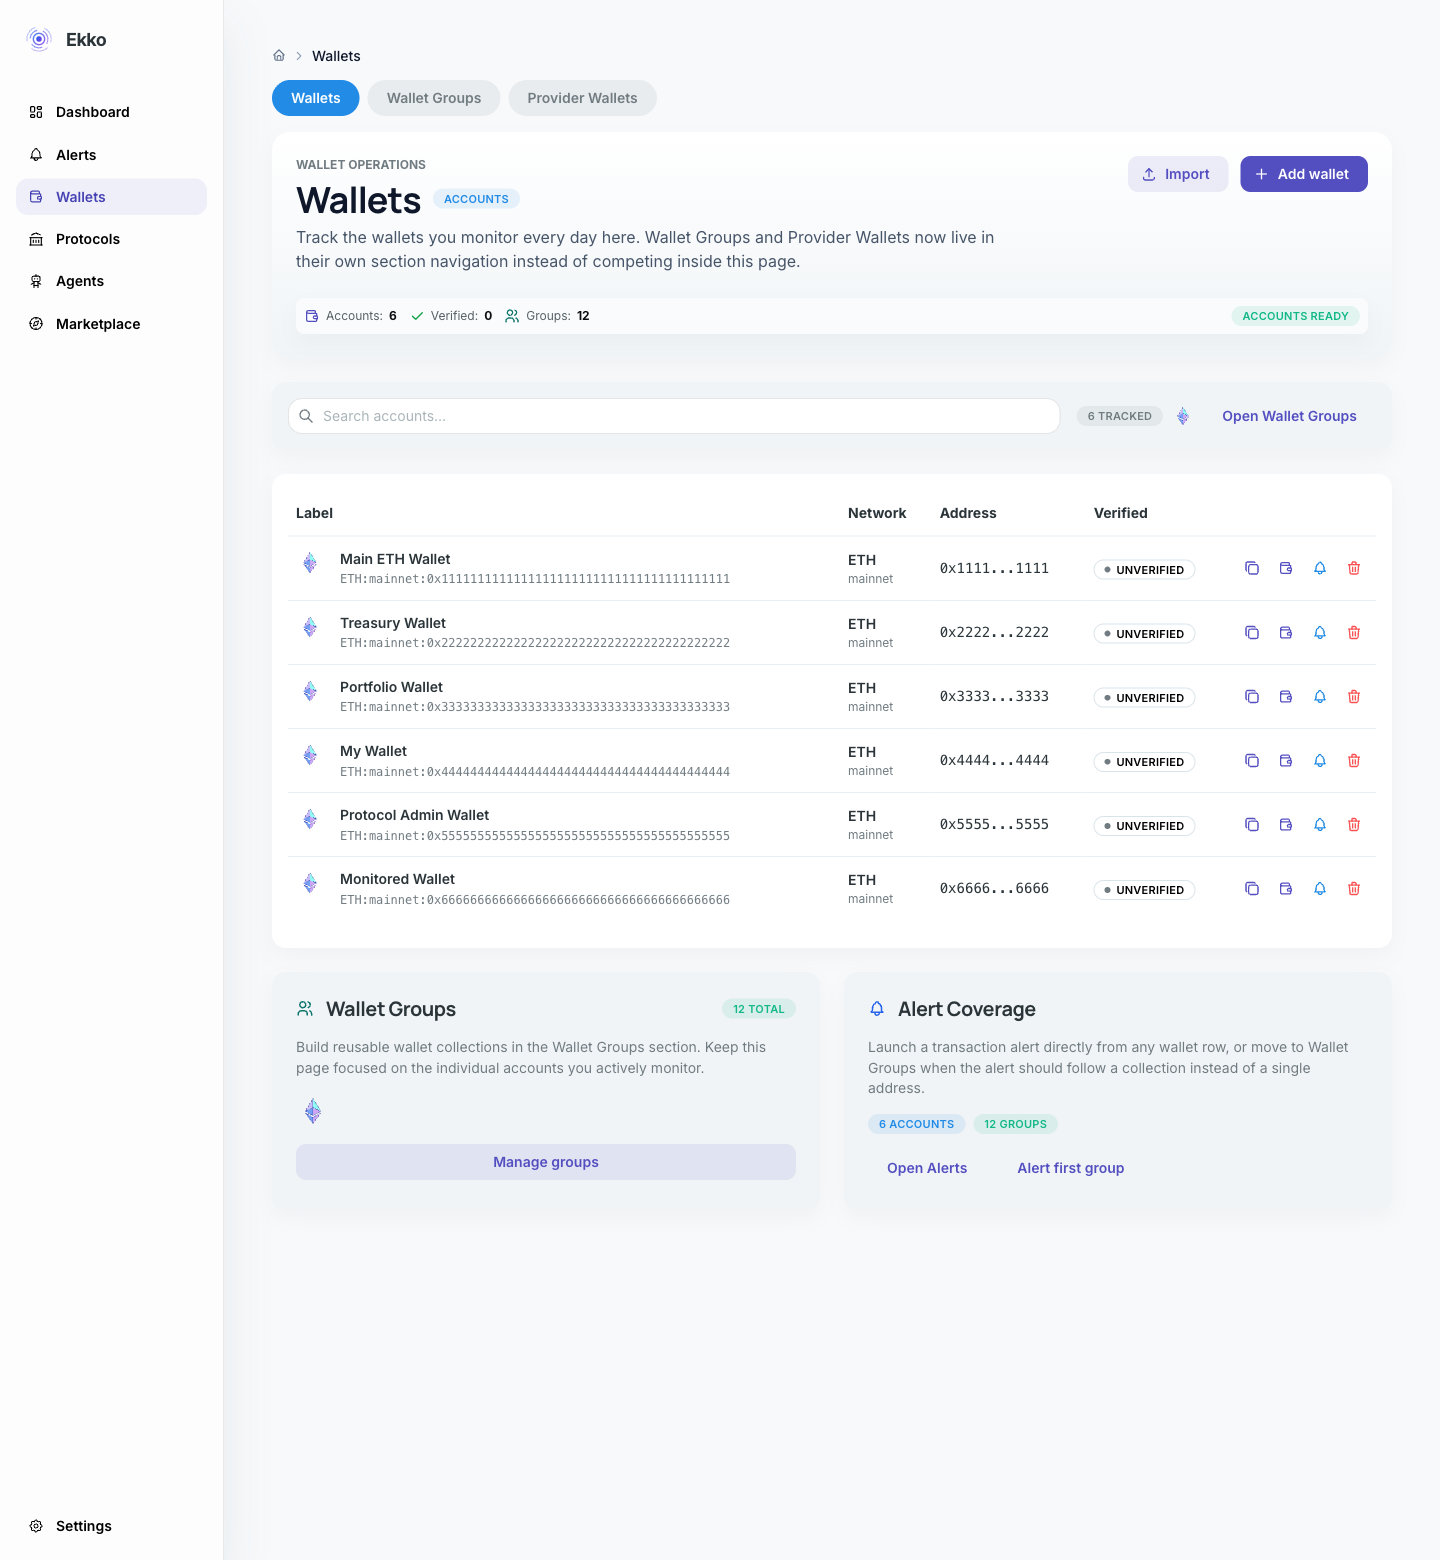This screenshot has width=1440, height=1560.
Task: Delete Monitored Wallet using trash icon
Action: tap(1354, 888)
